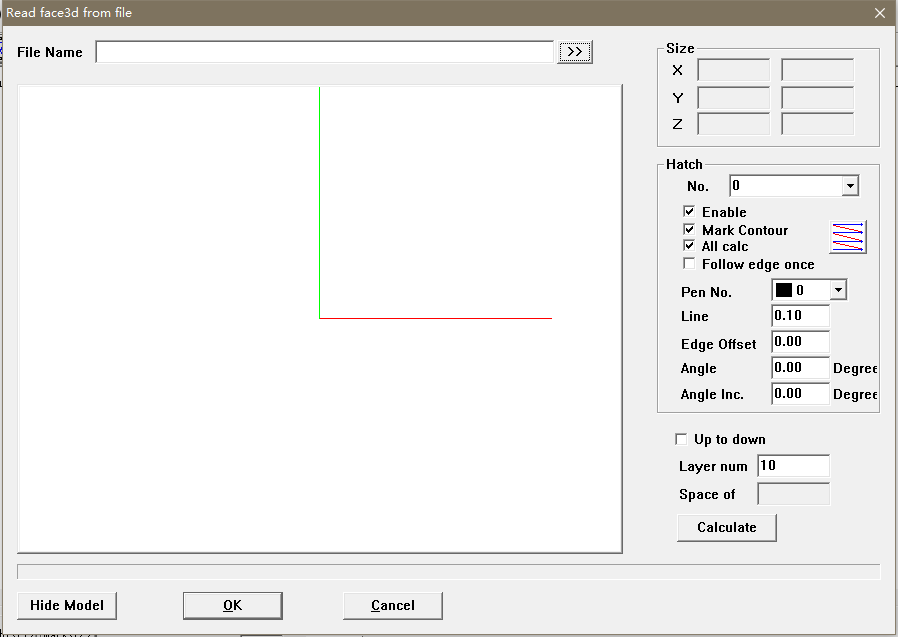Confirm with the OK button
This screenshot has width=898, height=637.
pyautogui.click(x=233, y=605)
